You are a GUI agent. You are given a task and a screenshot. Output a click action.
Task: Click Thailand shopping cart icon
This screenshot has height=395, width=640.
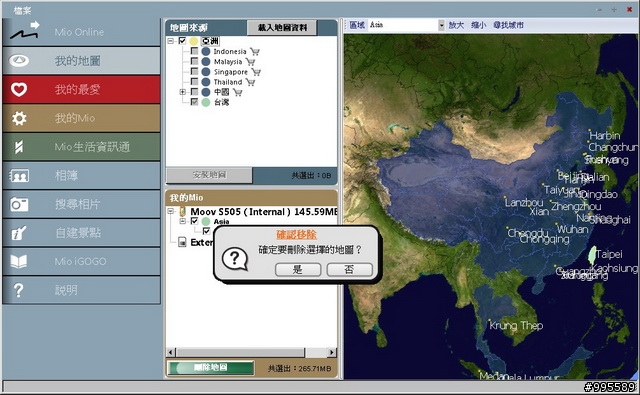pos(250,82)
